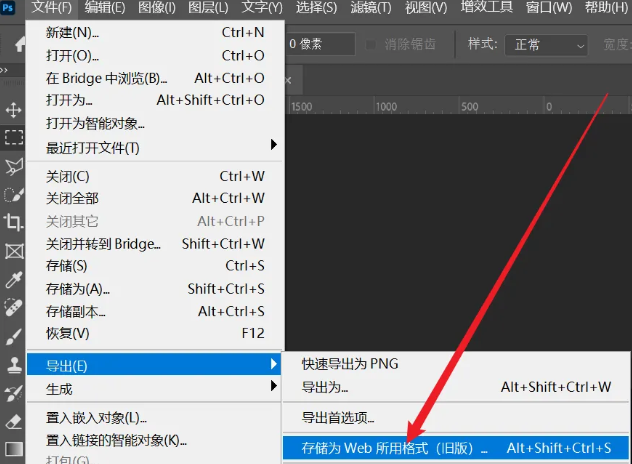Choose 关闭全部 menu entry

155,198
